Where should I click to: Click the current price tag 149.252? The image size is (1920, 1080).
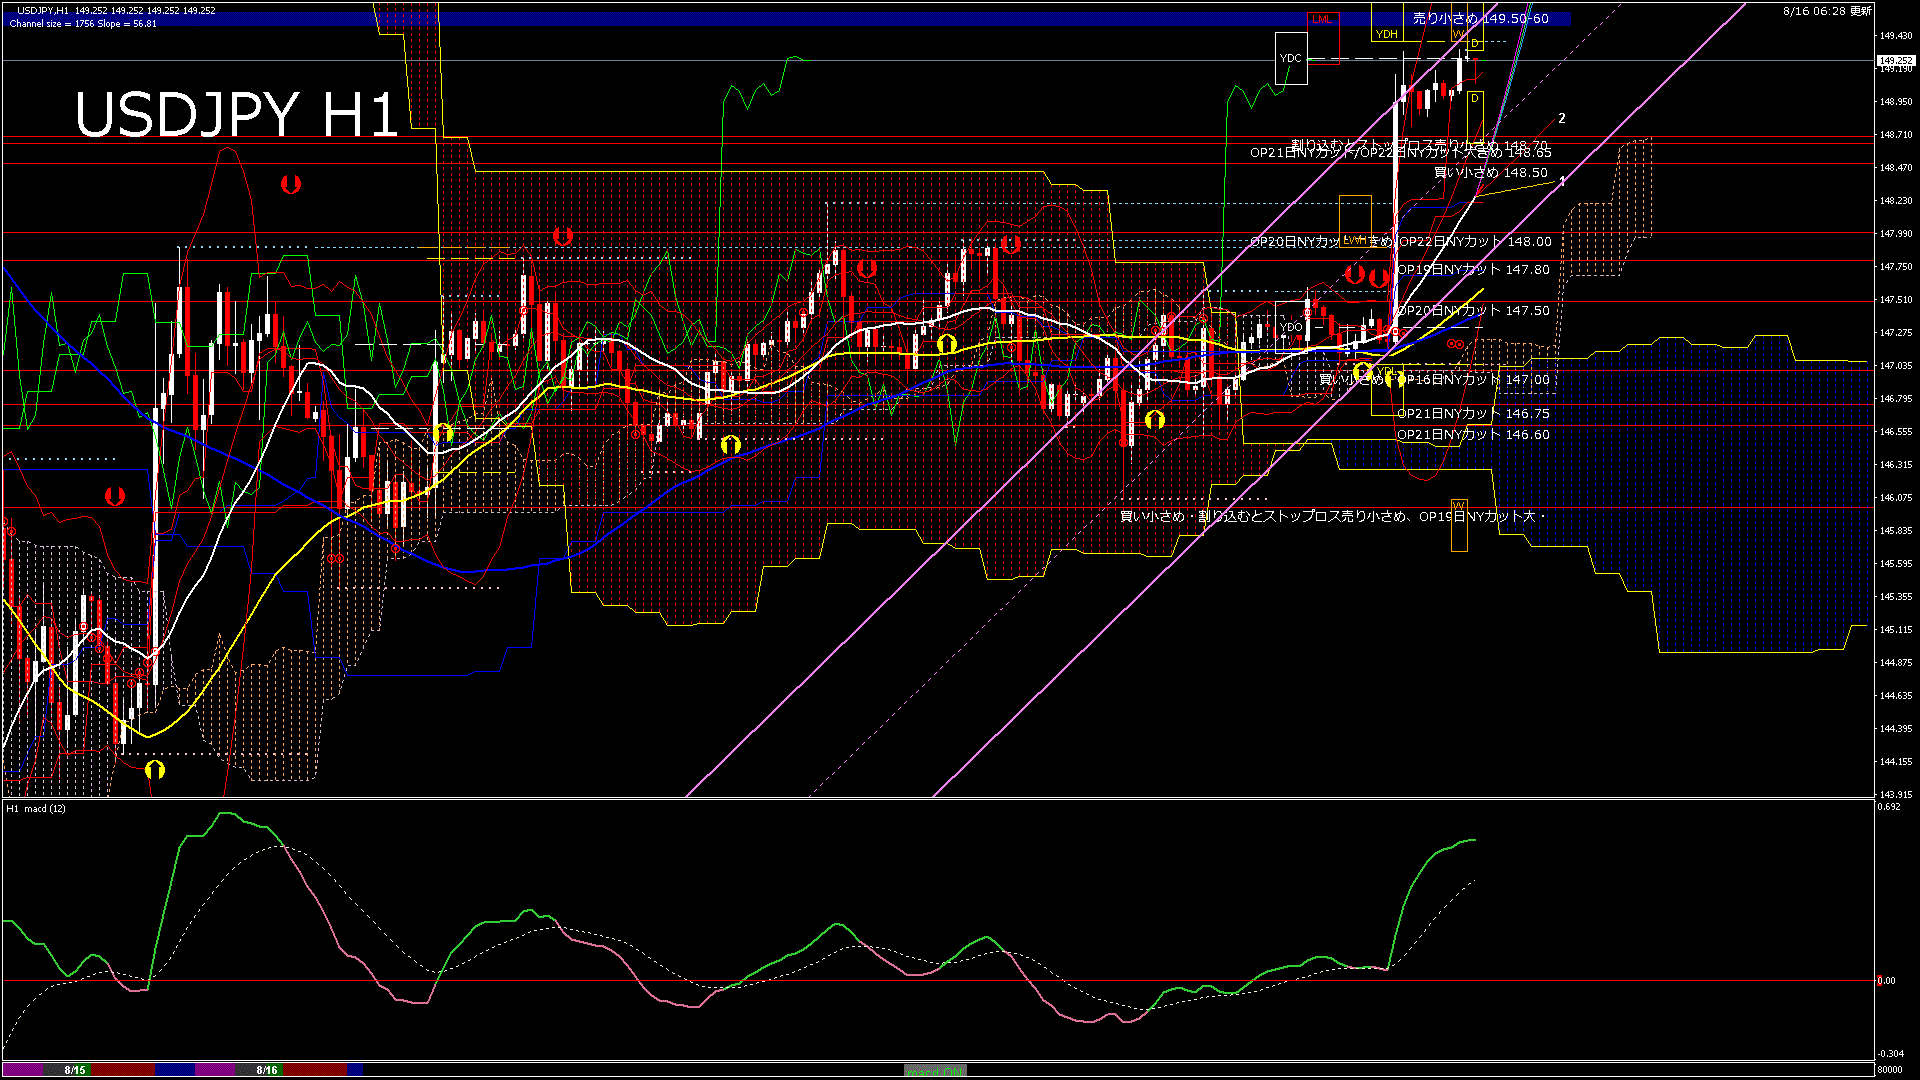point(1895,60)
